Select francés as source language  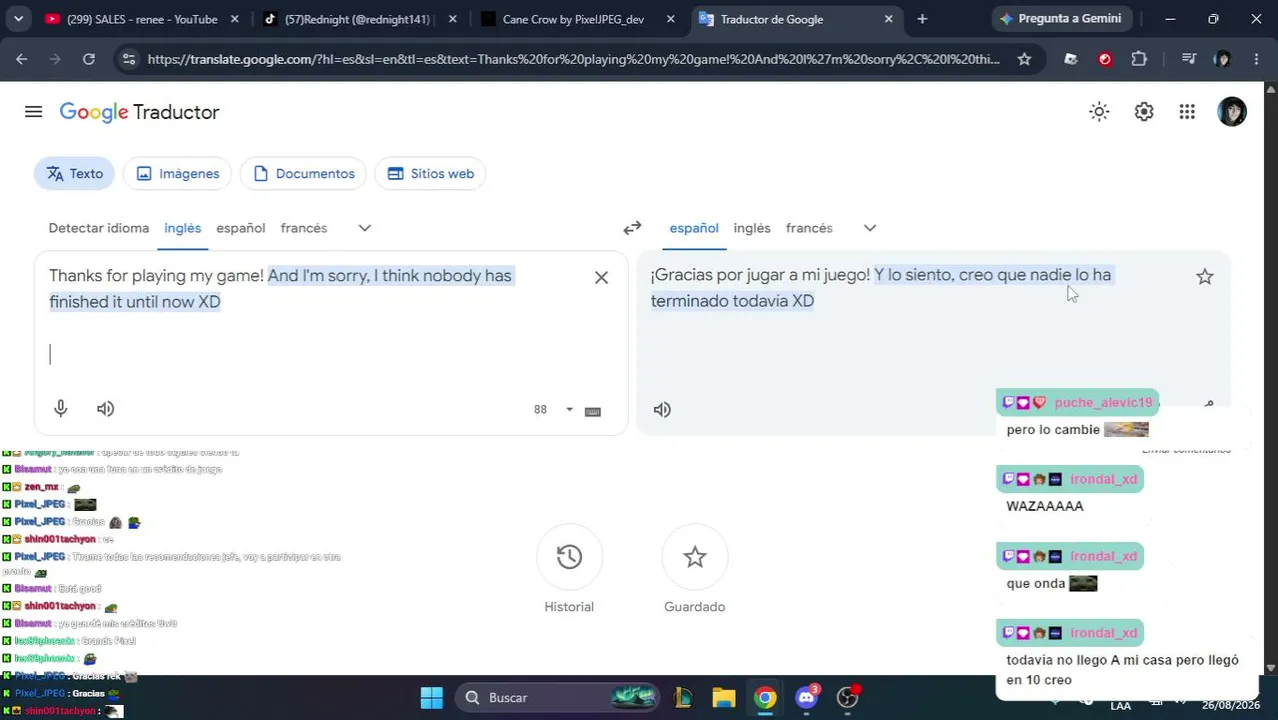[304, 228]
